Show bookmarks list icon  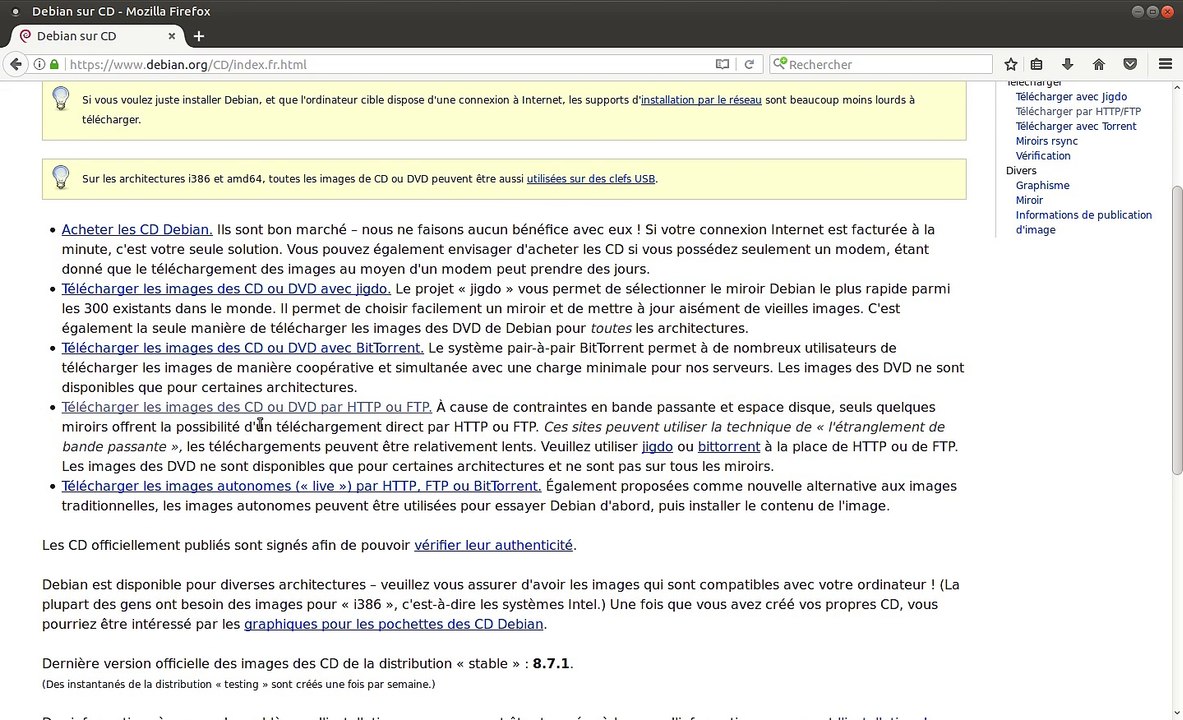(1037, 64)
